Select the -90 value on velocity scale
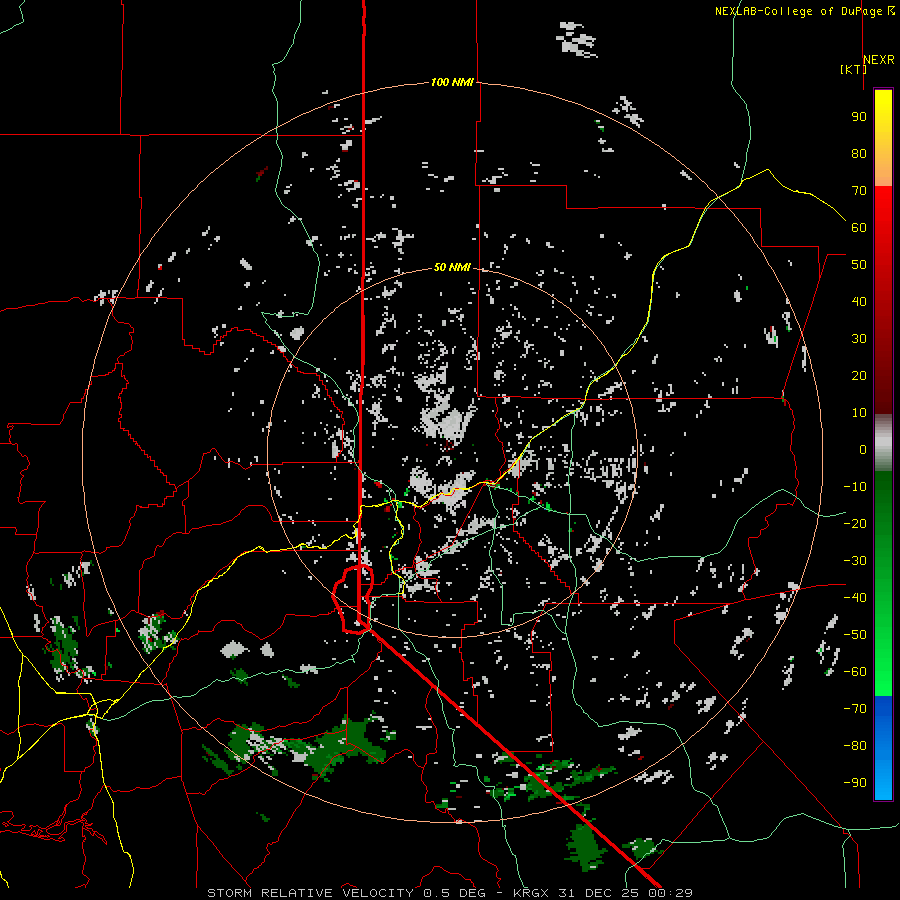Image resolution: width=900 pixels, height=900 pixels. tap(855, 782)
